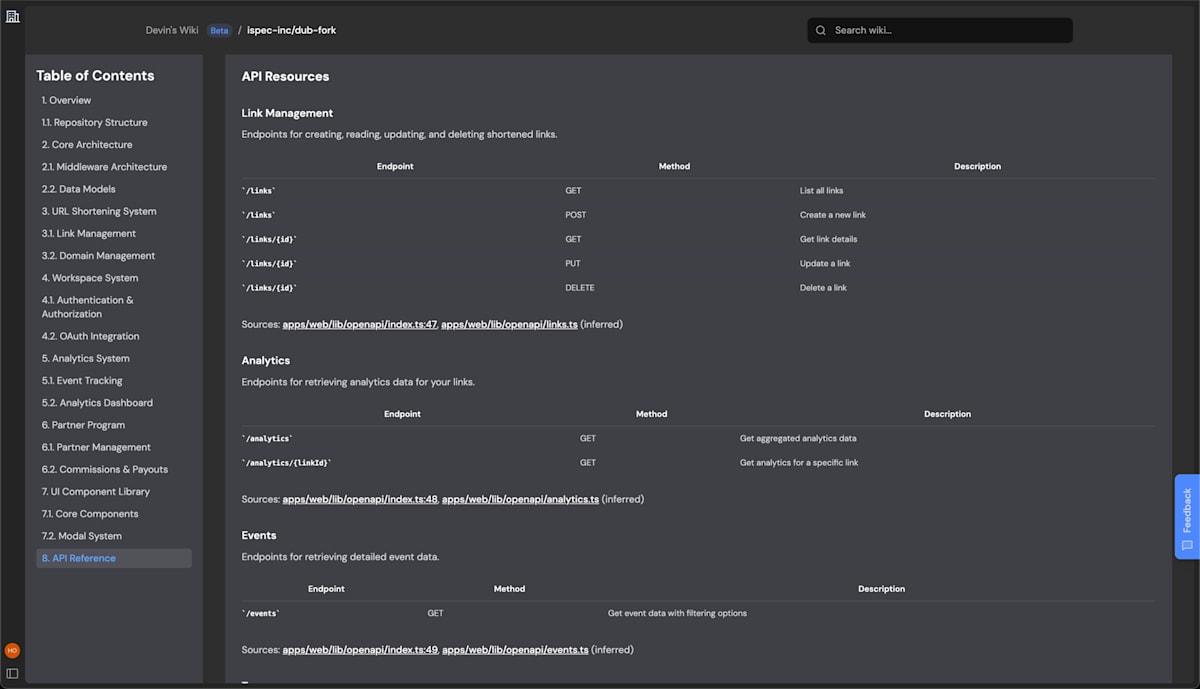Select 6.2. Commissions & Payouts
The width and height of the screenshot is (1200, 689).
[105, 469]
